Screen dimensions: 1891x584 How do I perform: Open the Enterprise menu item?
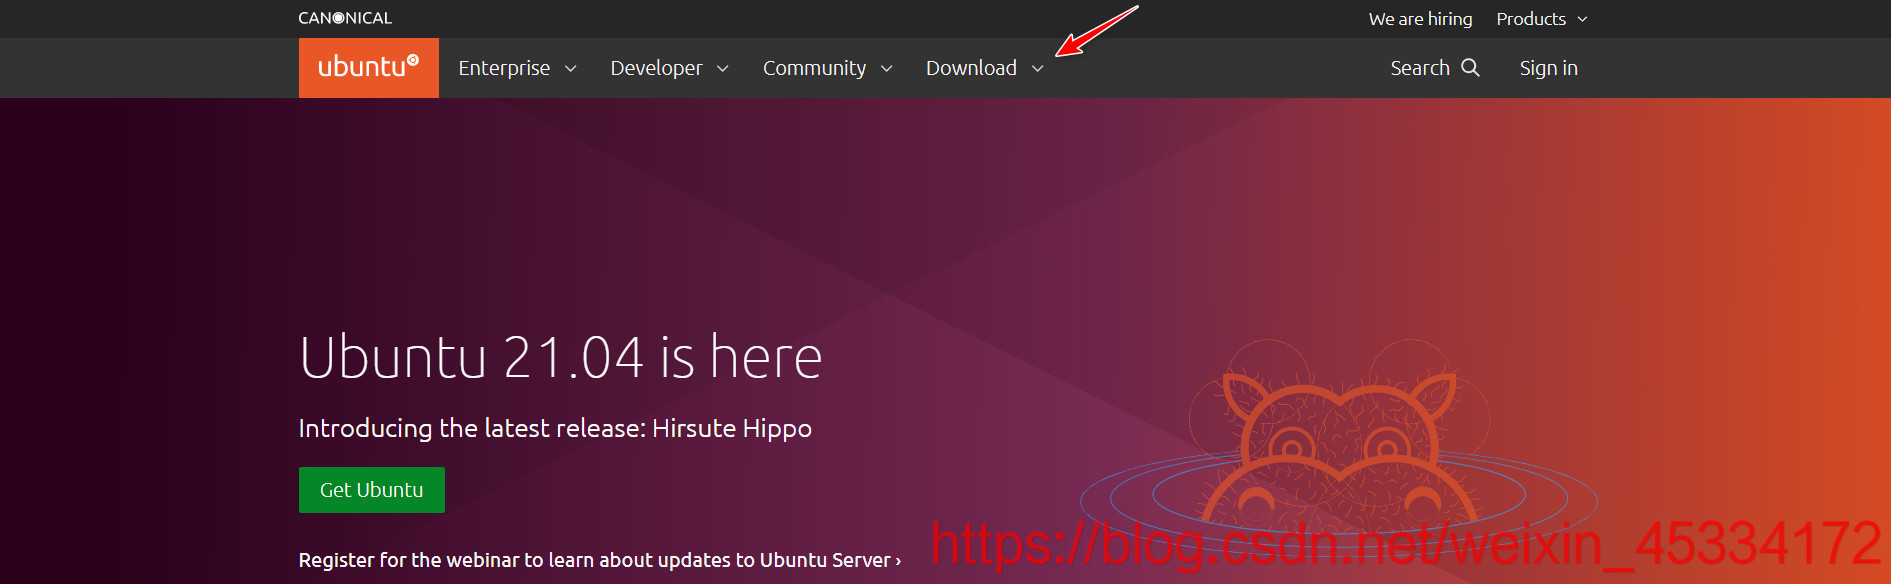click(x=504, y=68)
